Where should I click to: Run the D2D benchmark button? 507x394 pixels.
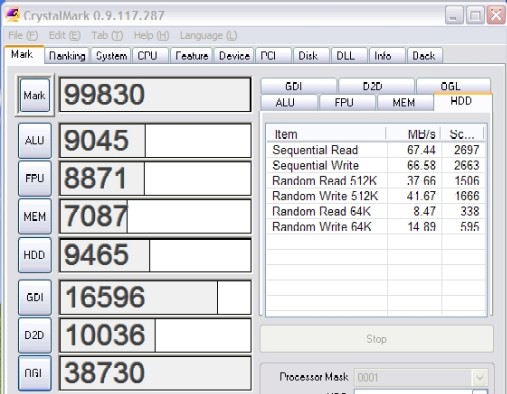(35, 335)
